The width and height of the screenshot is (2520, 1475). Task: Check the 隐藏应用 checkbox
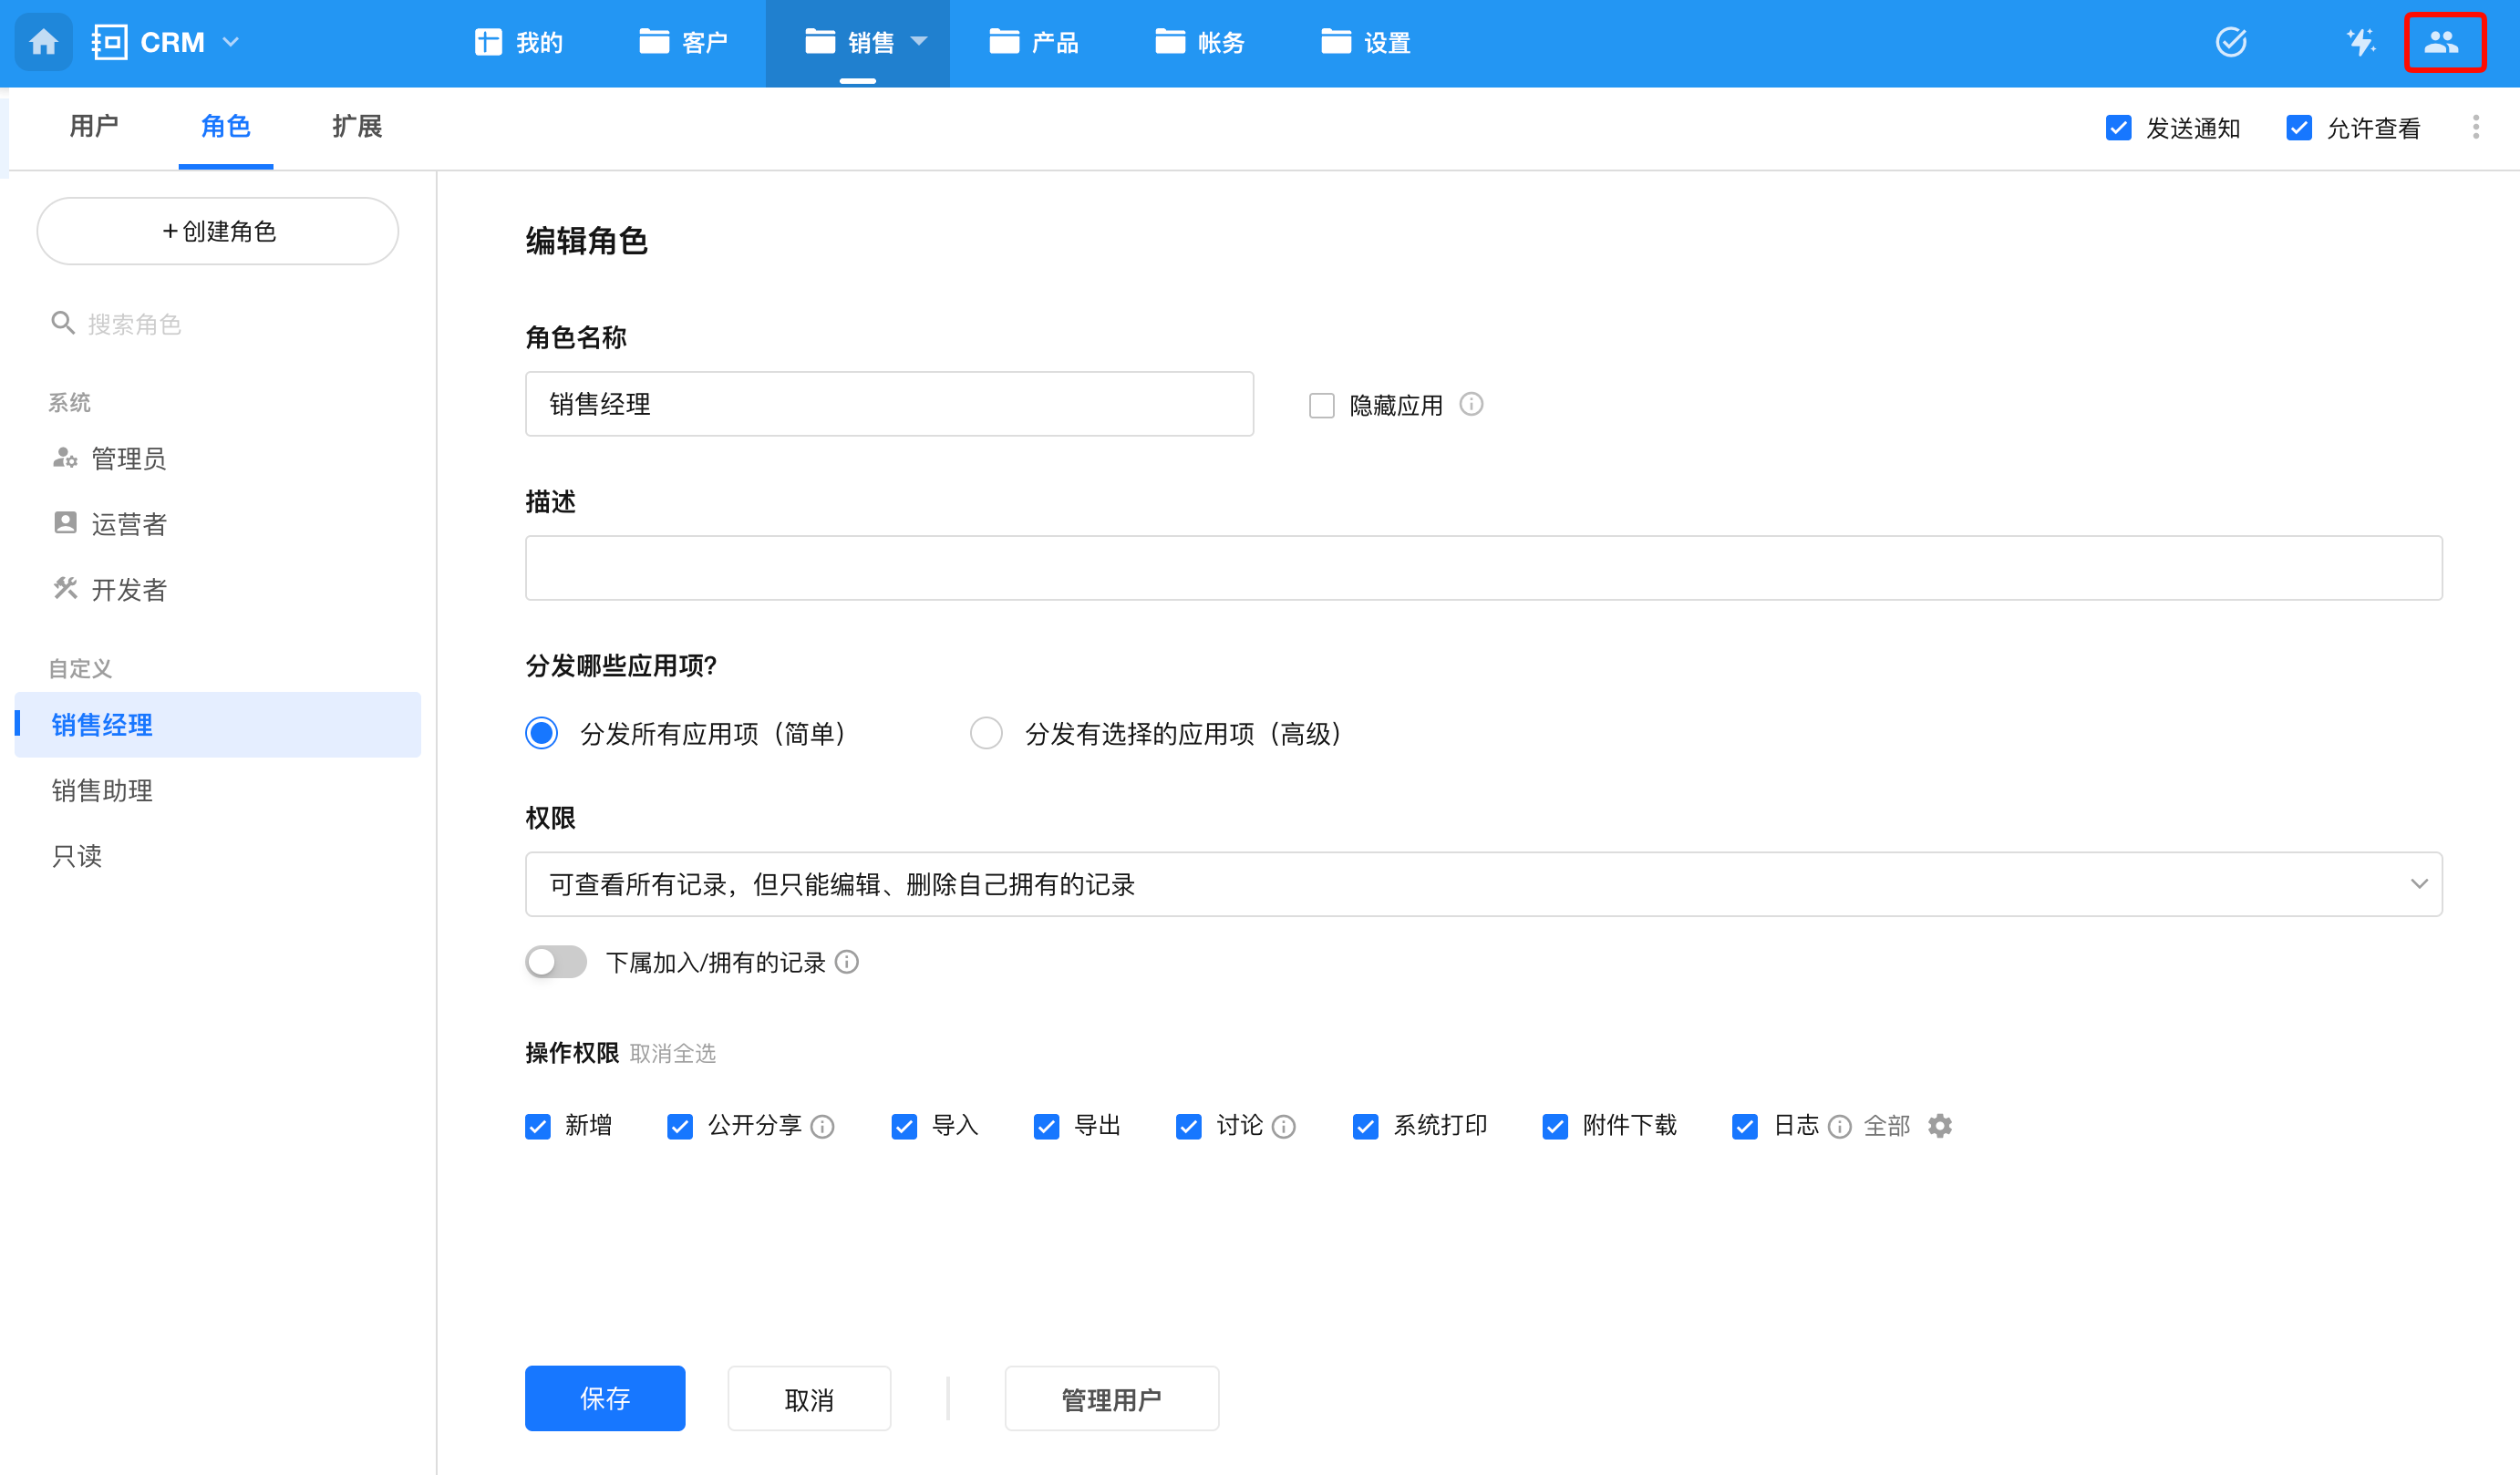[1322, 405]
